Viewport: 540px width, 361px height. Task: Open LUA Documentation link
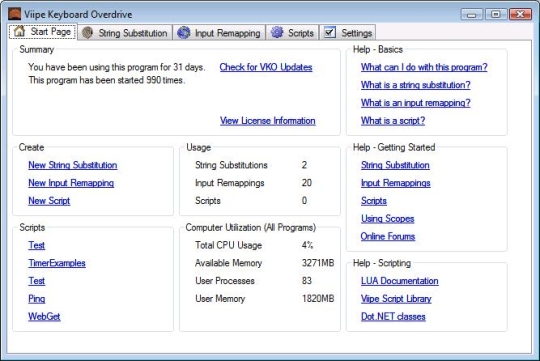click(x=399, y=281)
